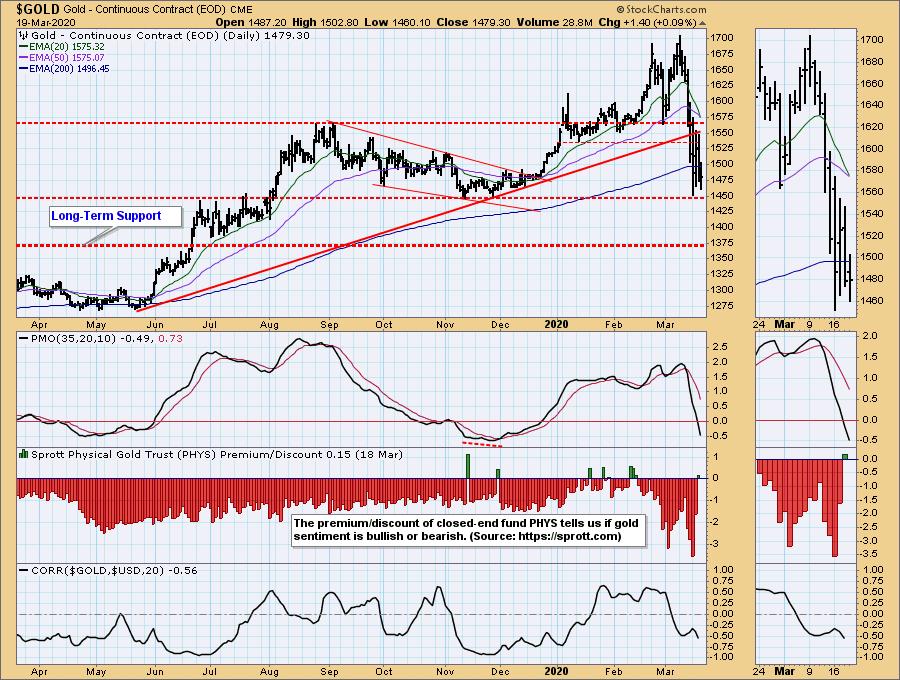
Task: Click the Volume 28.8M value
Action: click(554, 22)
